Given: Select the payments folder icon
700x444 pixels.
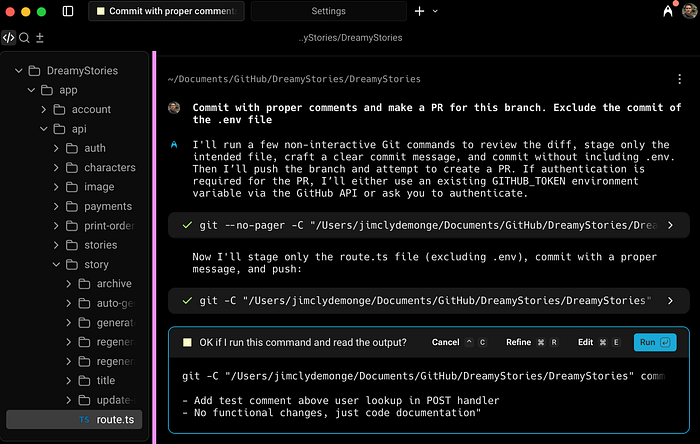Looking at the screenshot, I should (x=72, y=207).
